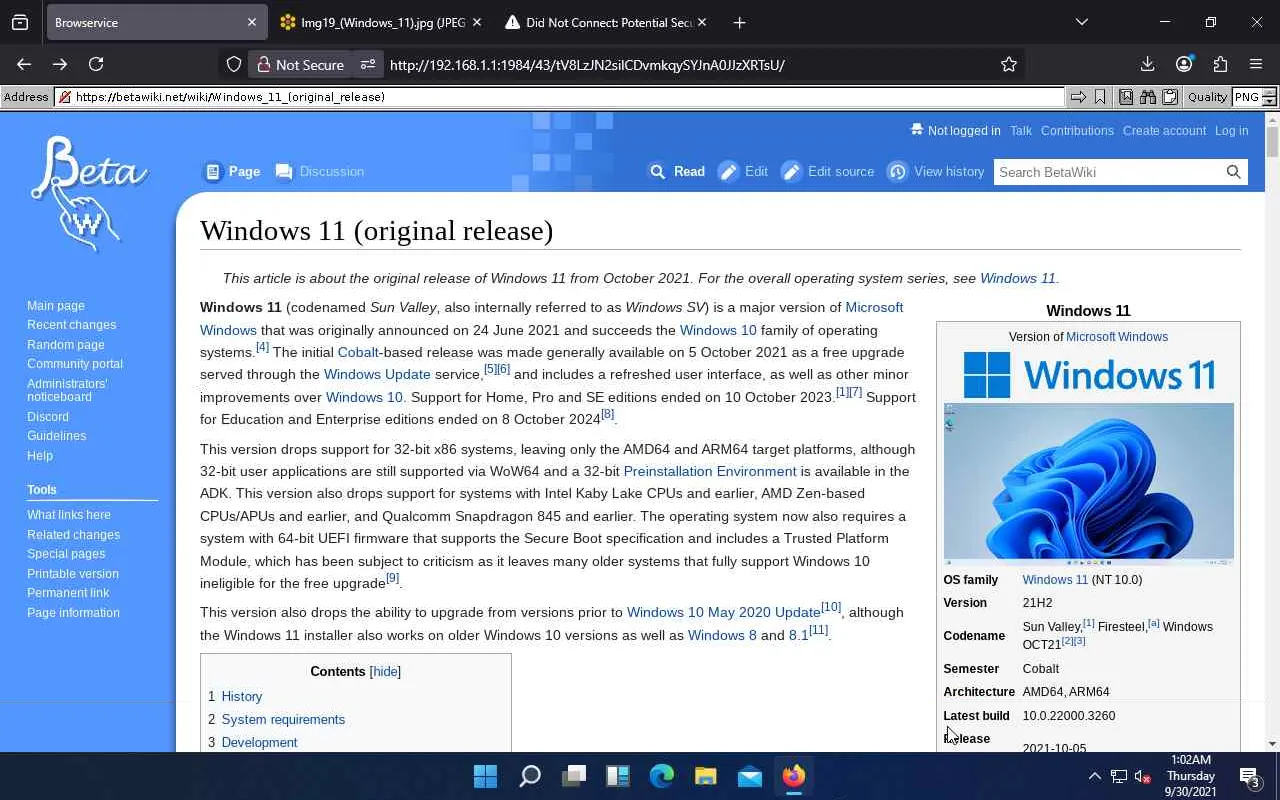Click the 10.0.22000.3260 latest build value

coord(1068,716)
